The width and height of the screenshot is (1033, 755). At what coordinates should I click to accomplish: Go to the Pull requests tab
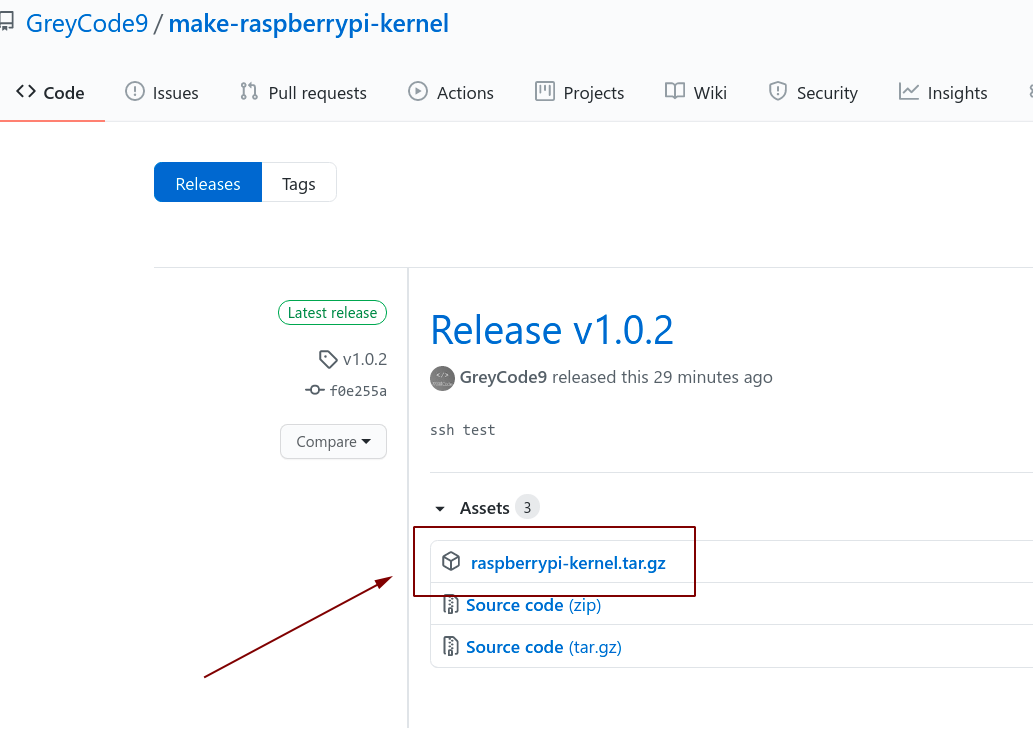click(x=303, y=93)
